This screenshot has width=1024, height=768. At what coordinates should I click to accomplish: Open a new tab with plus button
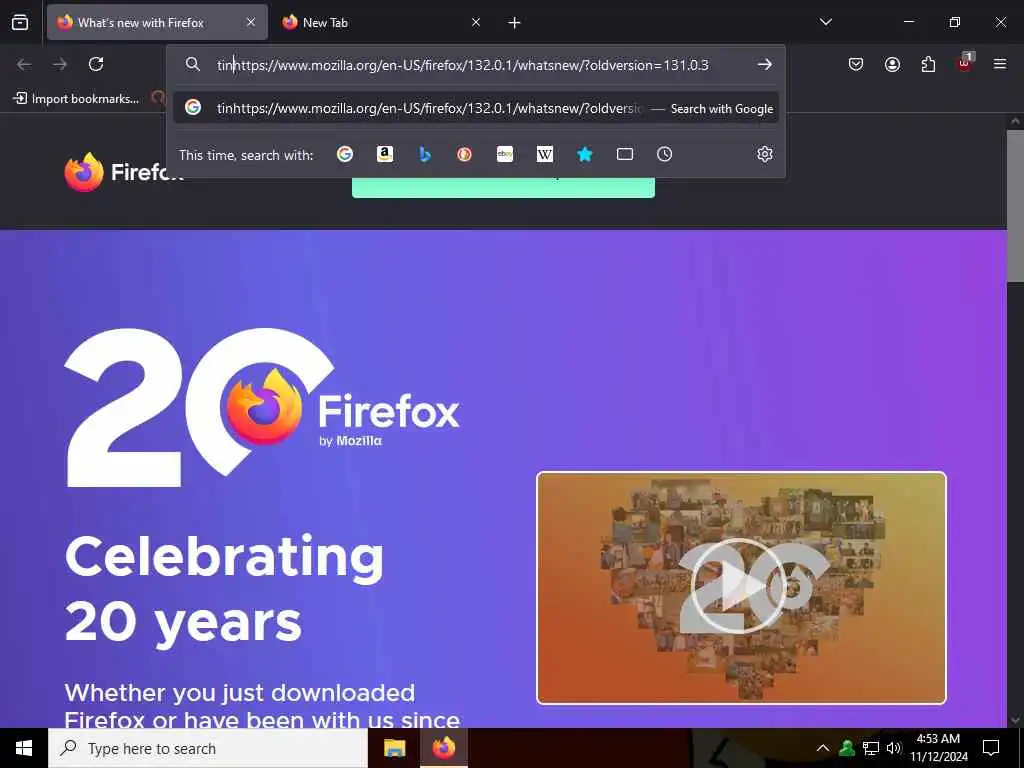click(515, 23)
